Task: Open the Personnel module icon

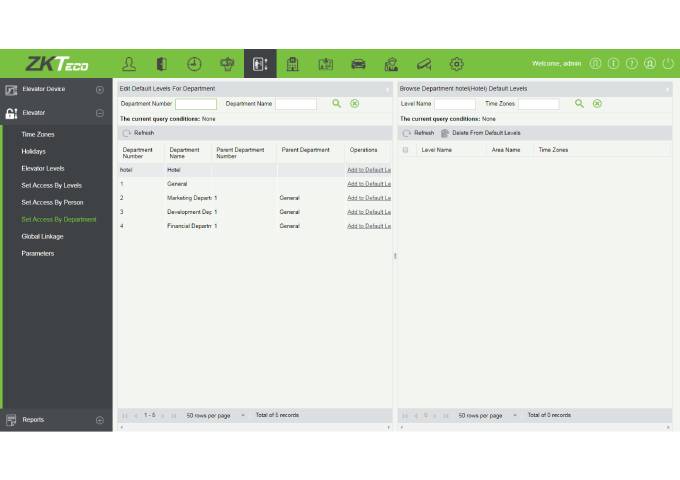Action: click(129, 64)
